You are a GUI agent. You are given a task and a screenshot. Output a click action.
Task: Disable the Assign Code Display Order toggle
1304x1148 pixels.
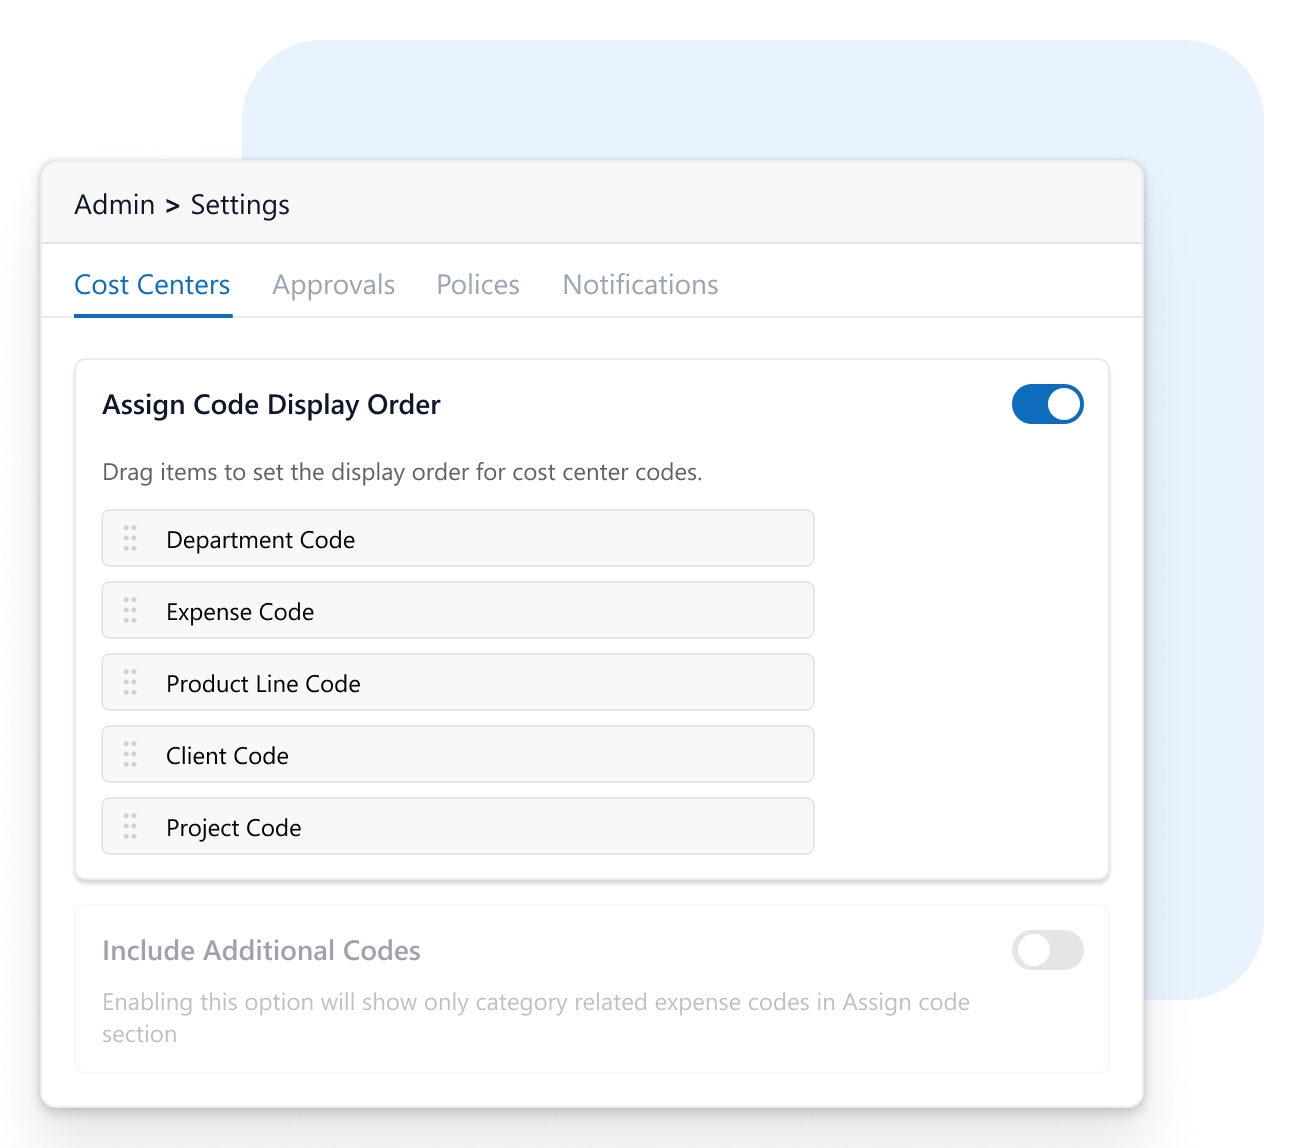click(1047, 404)
